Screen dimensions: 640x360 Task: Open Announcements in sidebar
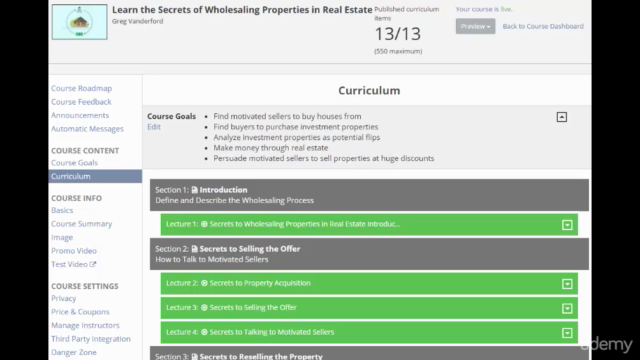coord(80,115)
